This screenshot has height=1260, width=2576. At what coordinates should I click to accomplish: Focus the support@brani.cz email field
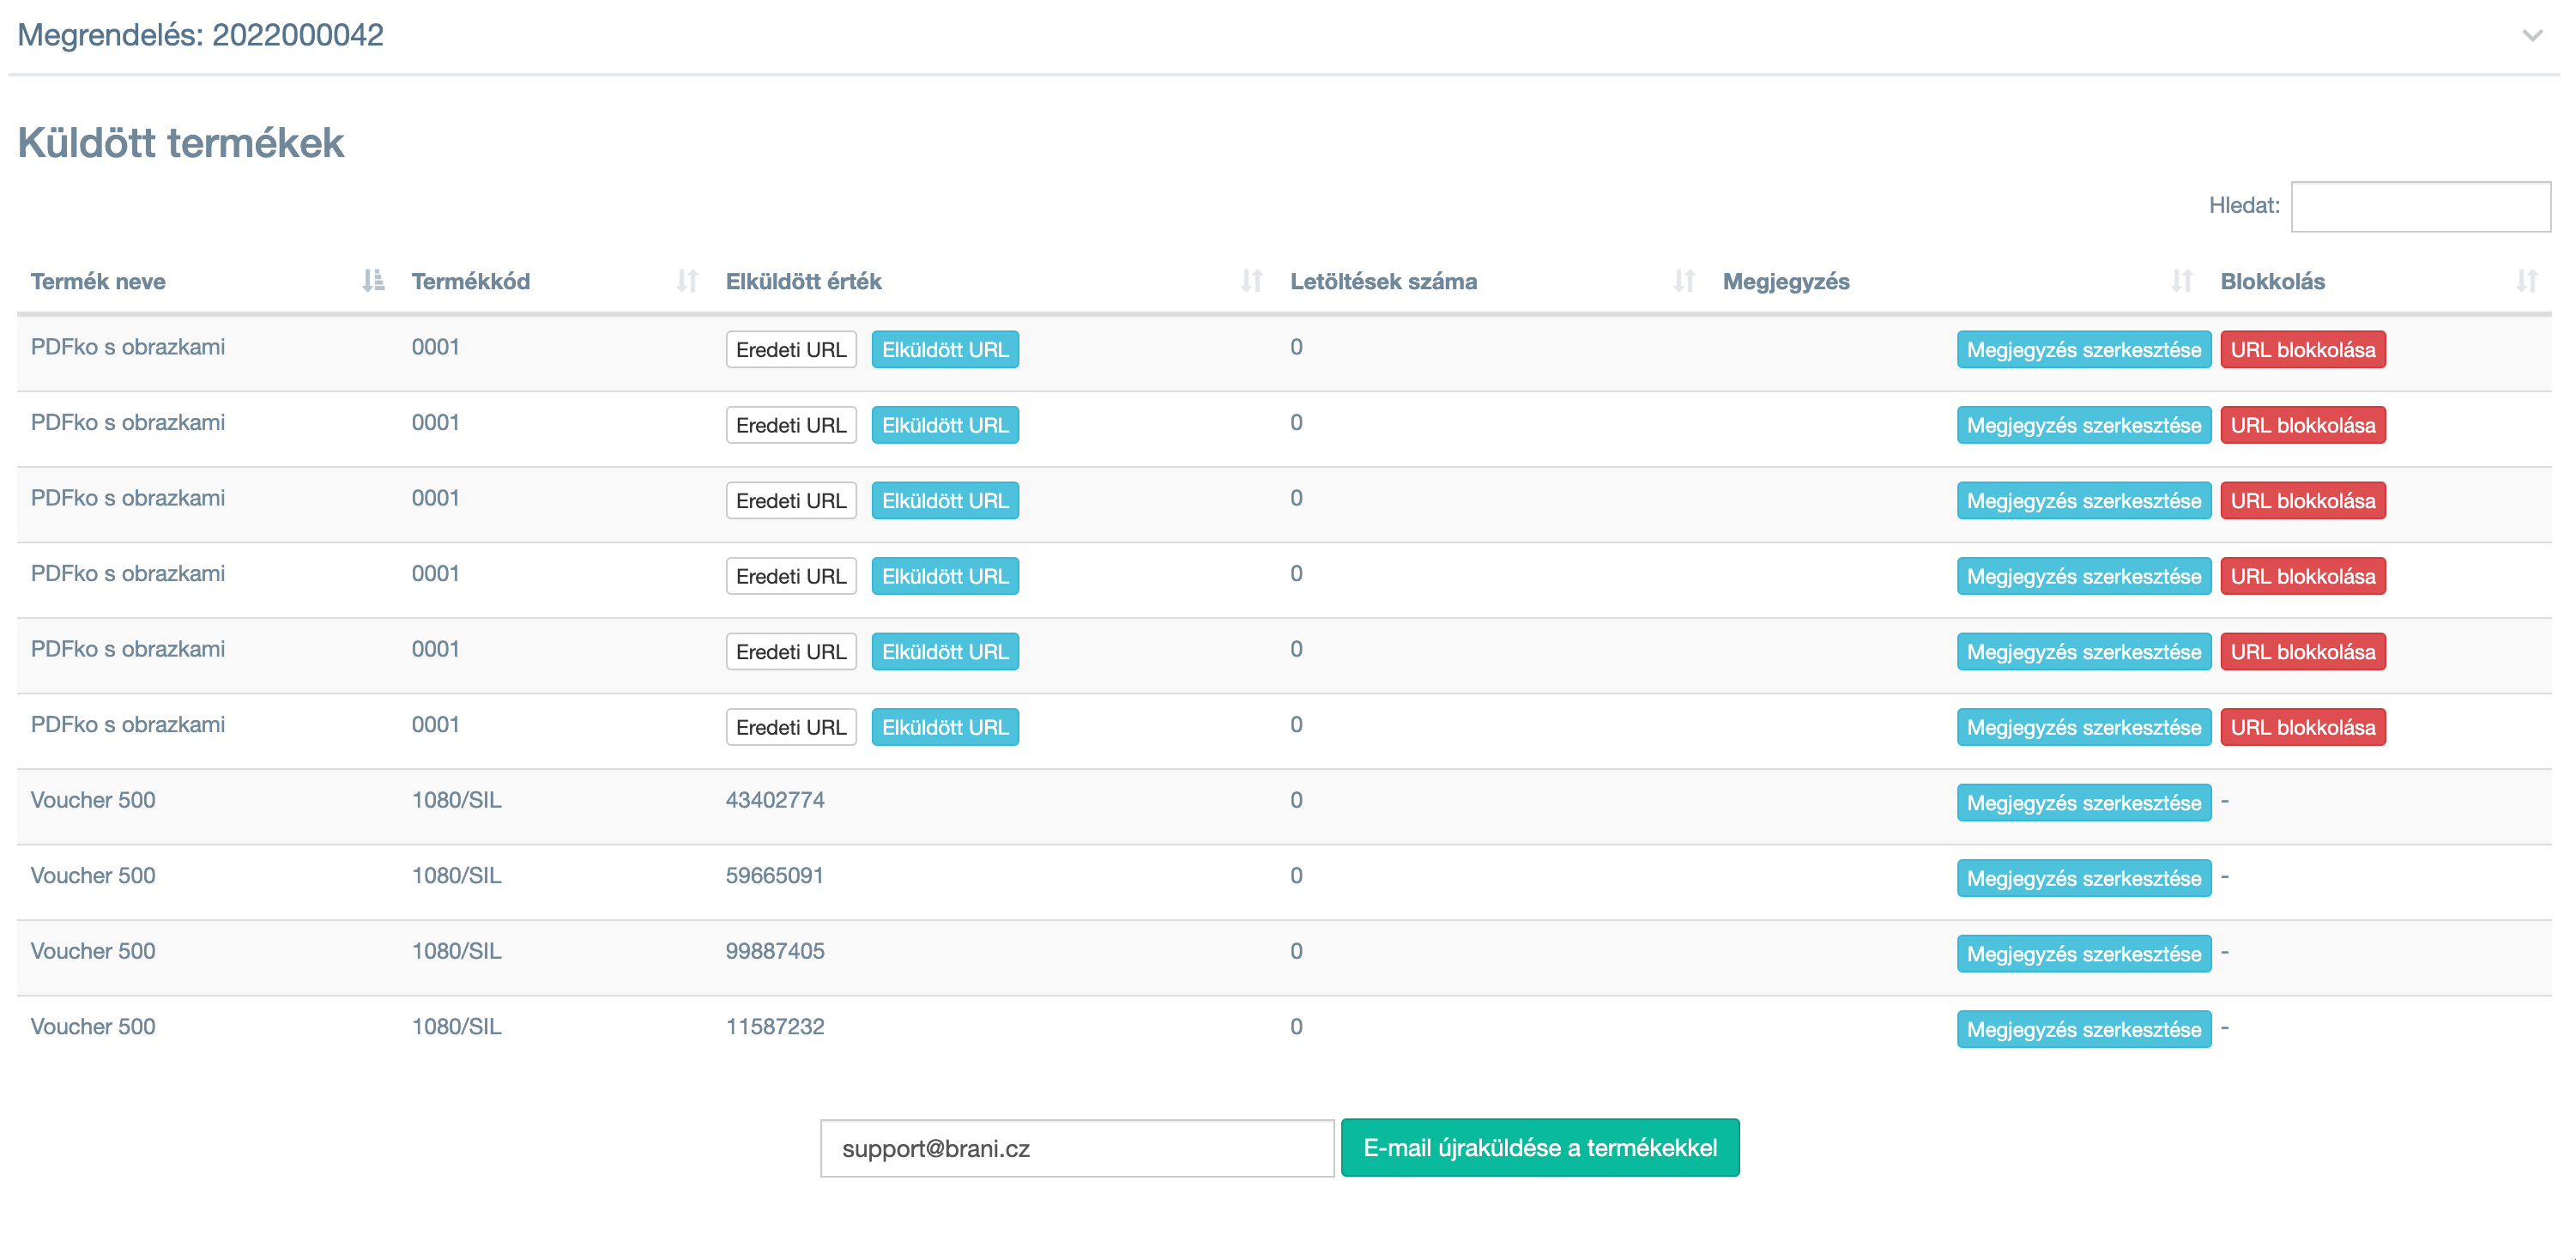tap(1077, 1148)
